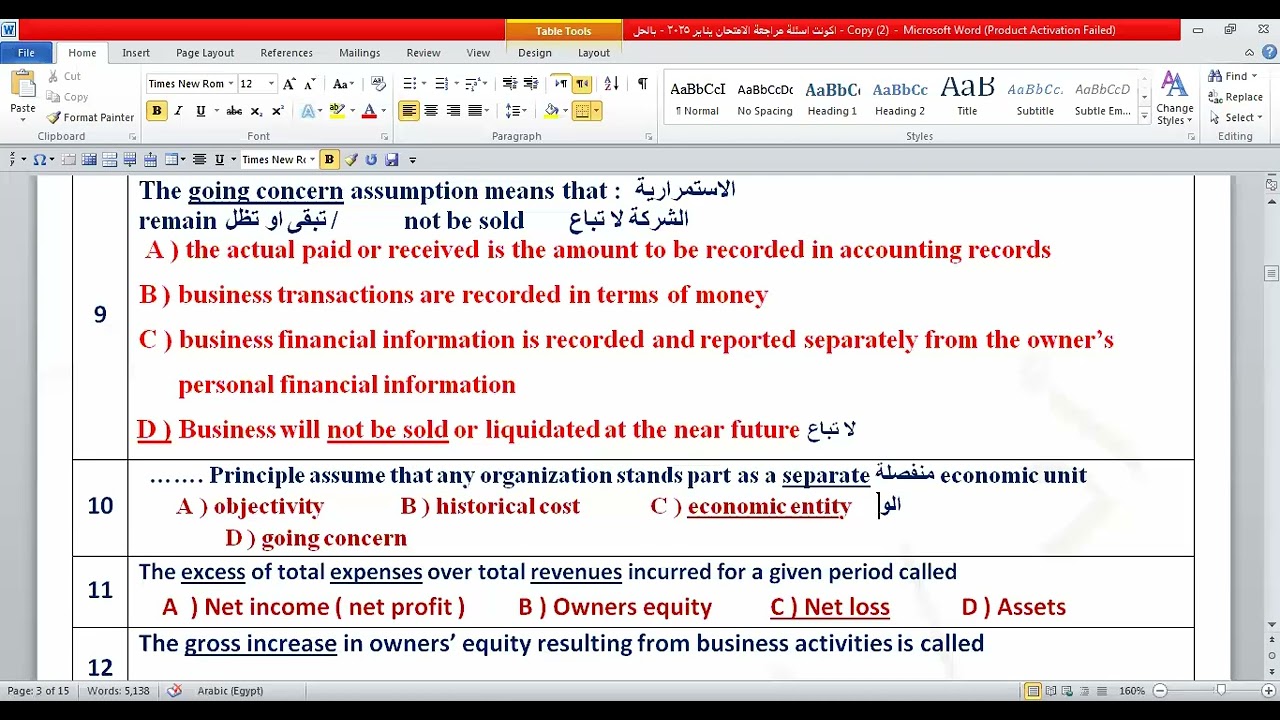Switch to Table Tools Design tab

pyautogui.click(x=535, y=53)
